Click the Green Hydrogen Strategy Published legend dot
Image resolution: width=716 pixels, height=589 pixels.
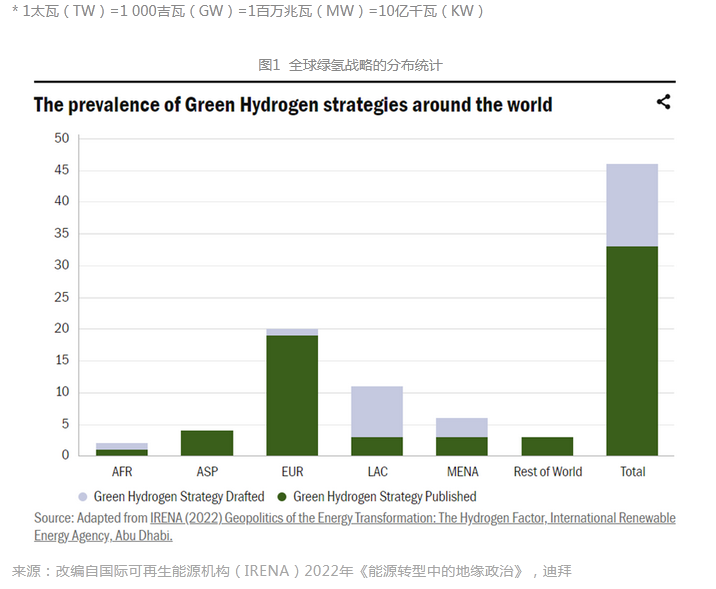282,496
